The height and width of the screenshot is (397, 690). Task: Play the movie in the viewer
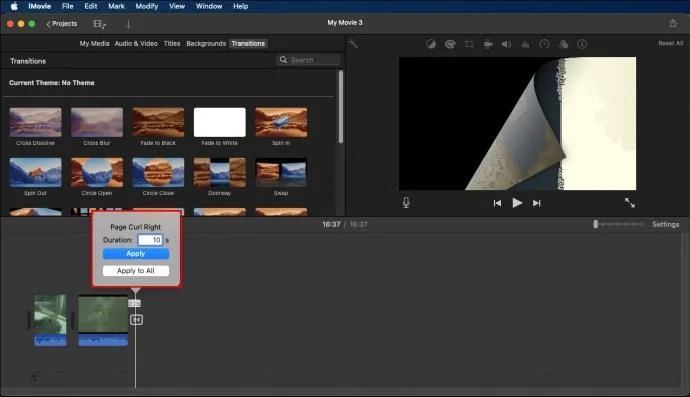point(517,203)
